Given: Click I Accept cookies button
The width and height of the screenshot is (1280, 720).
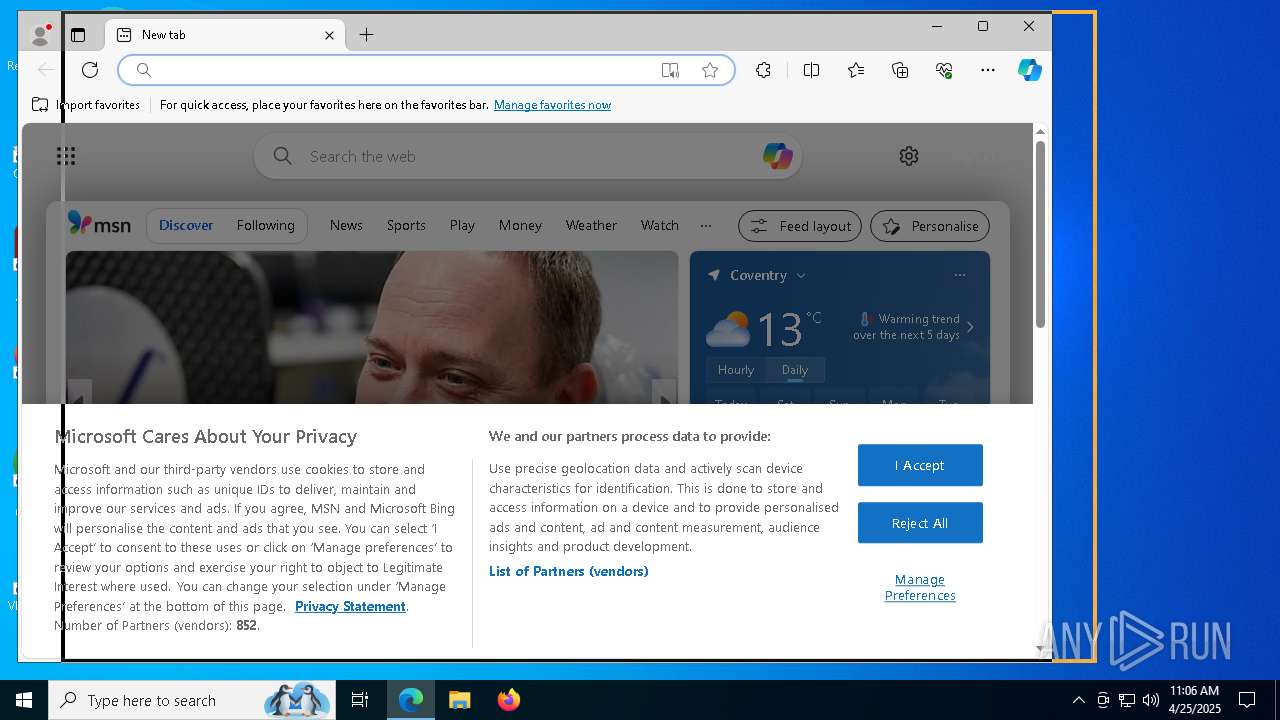Looking at the screenshot, I should coord(920,465).
